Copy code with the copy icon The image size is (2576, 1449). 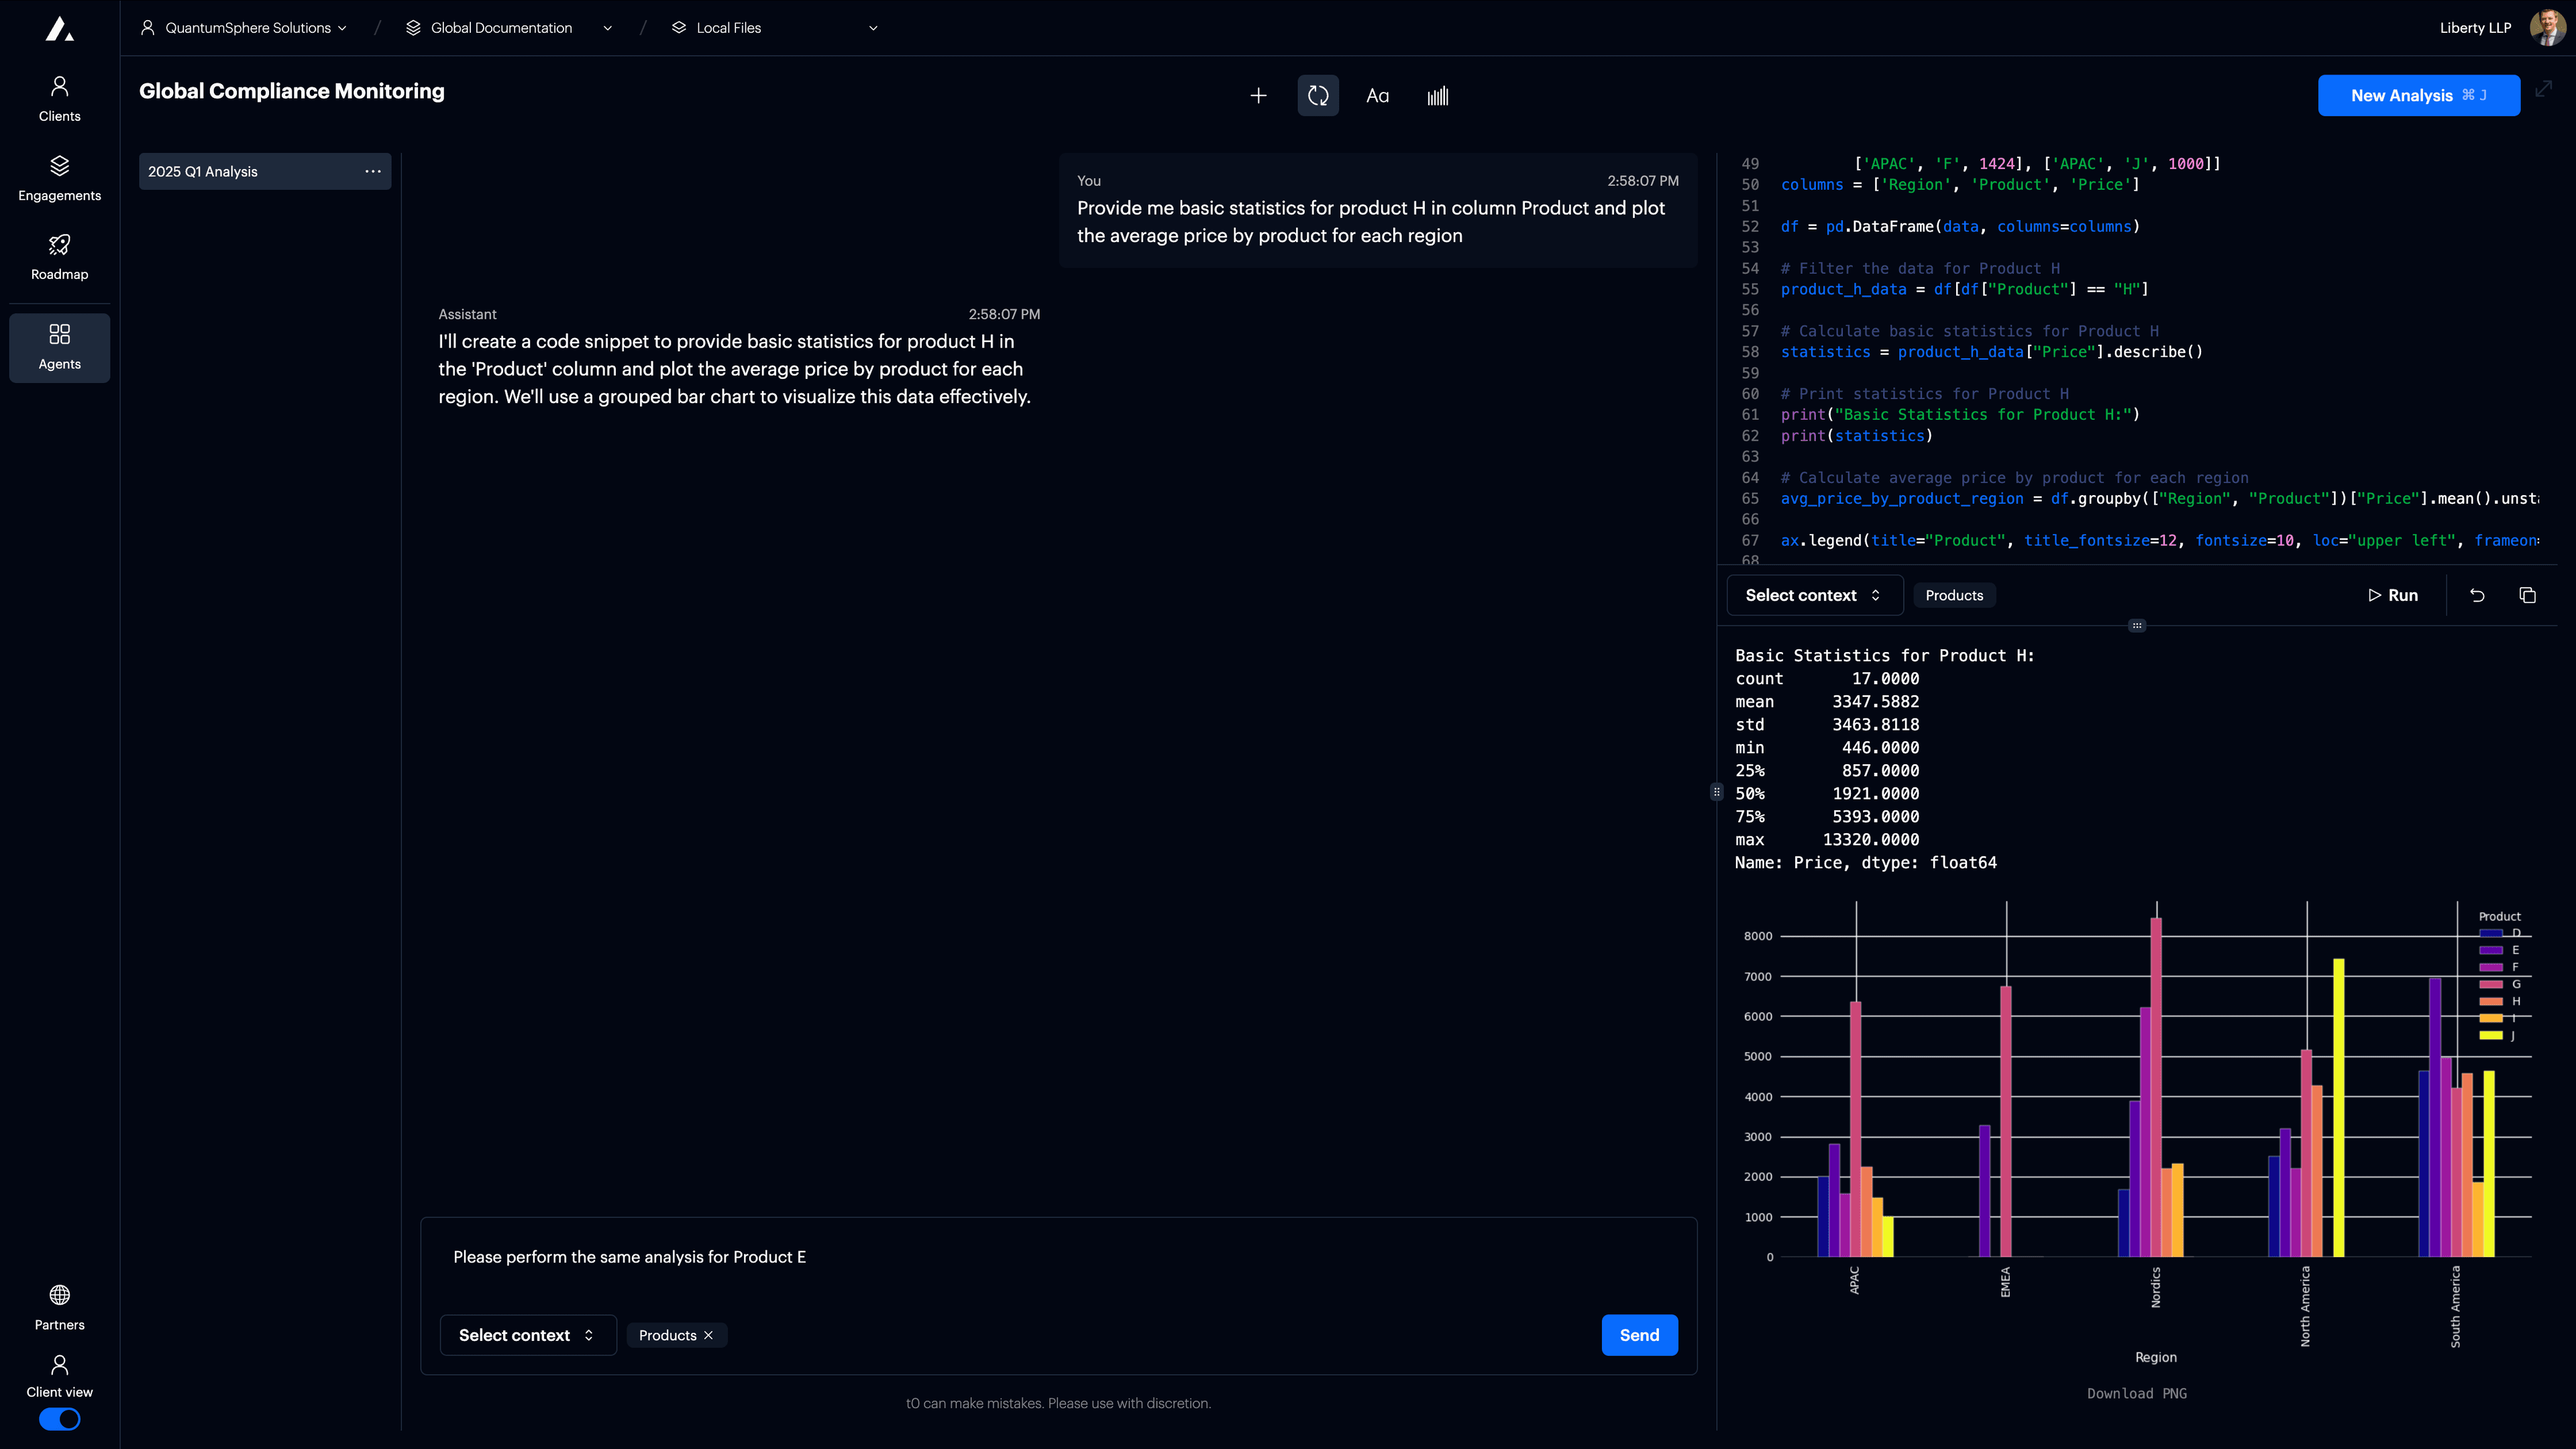pyautogui.click(x=2527, y=595)
